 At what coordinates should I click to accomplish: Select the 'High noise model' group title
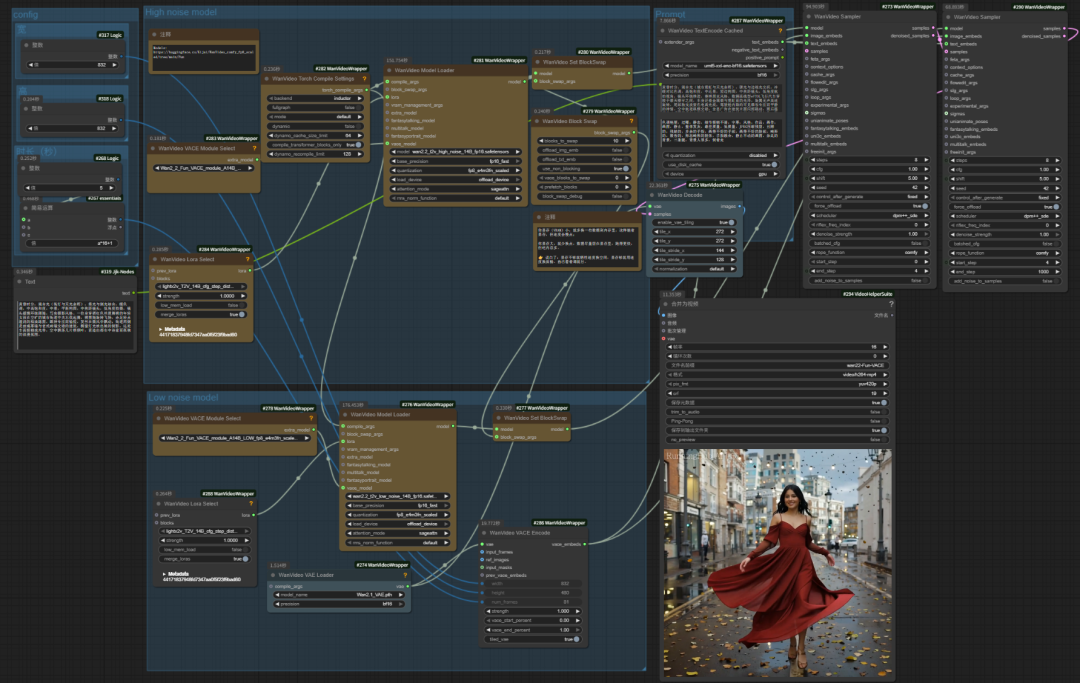(181, 12)
